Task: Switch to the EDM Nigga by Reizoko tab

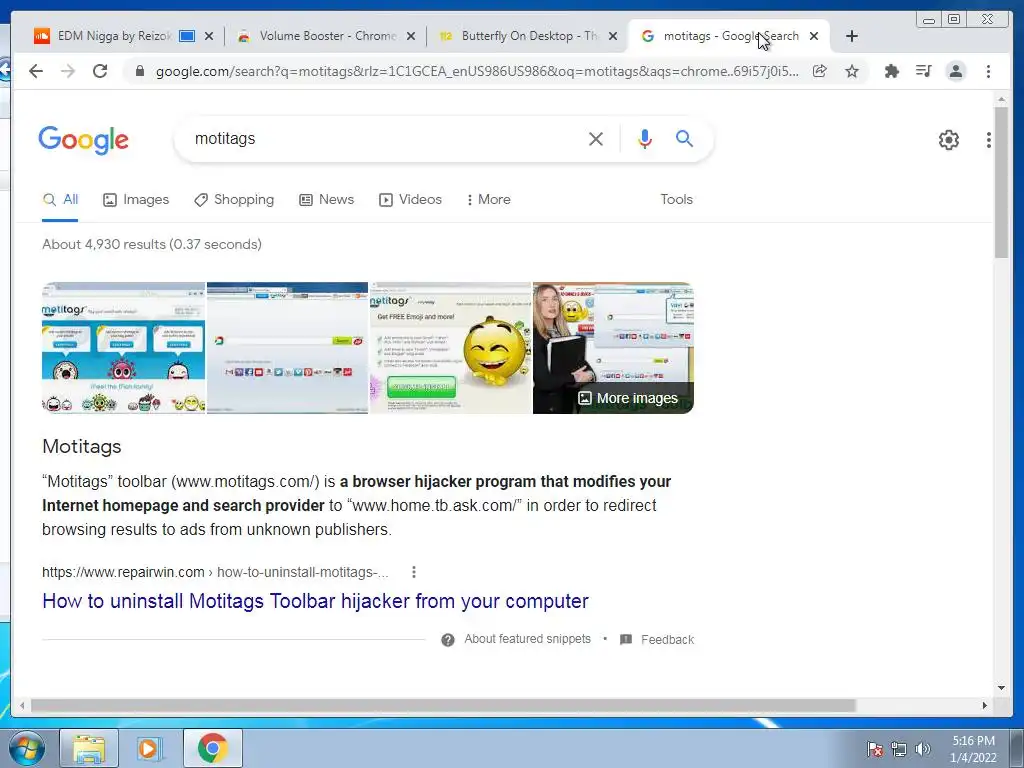Action: pyautogui.click(x=114, y=36)
